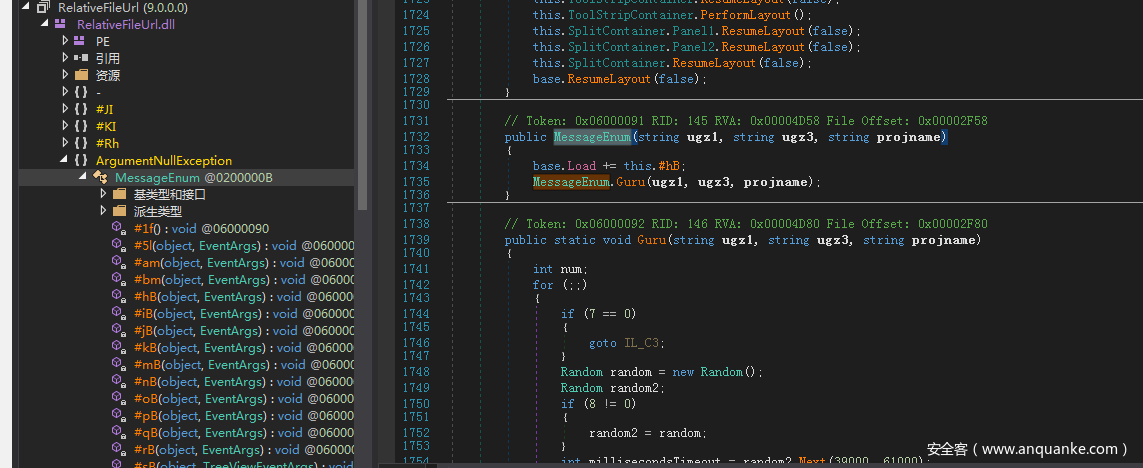Click the RelativeFileUrl.dll module icon
This screenshot has width=1143, height=468.
(62, 24)
